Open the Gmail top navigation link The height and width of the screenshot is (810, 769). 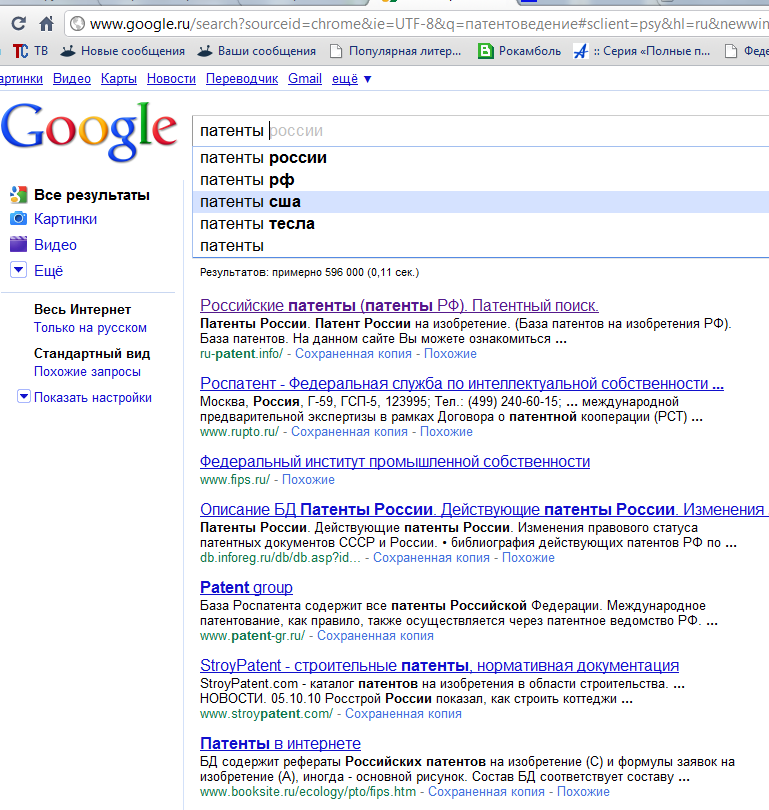(x=305, y=79)
